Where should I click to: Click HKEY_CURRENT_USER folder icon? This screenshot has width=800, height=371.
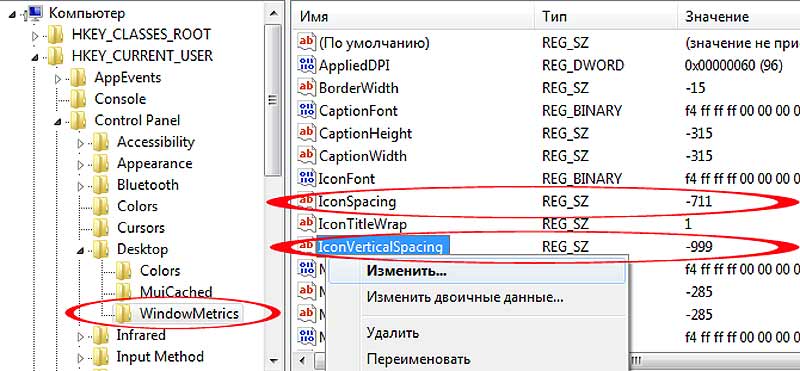click(x=55, y=56)
